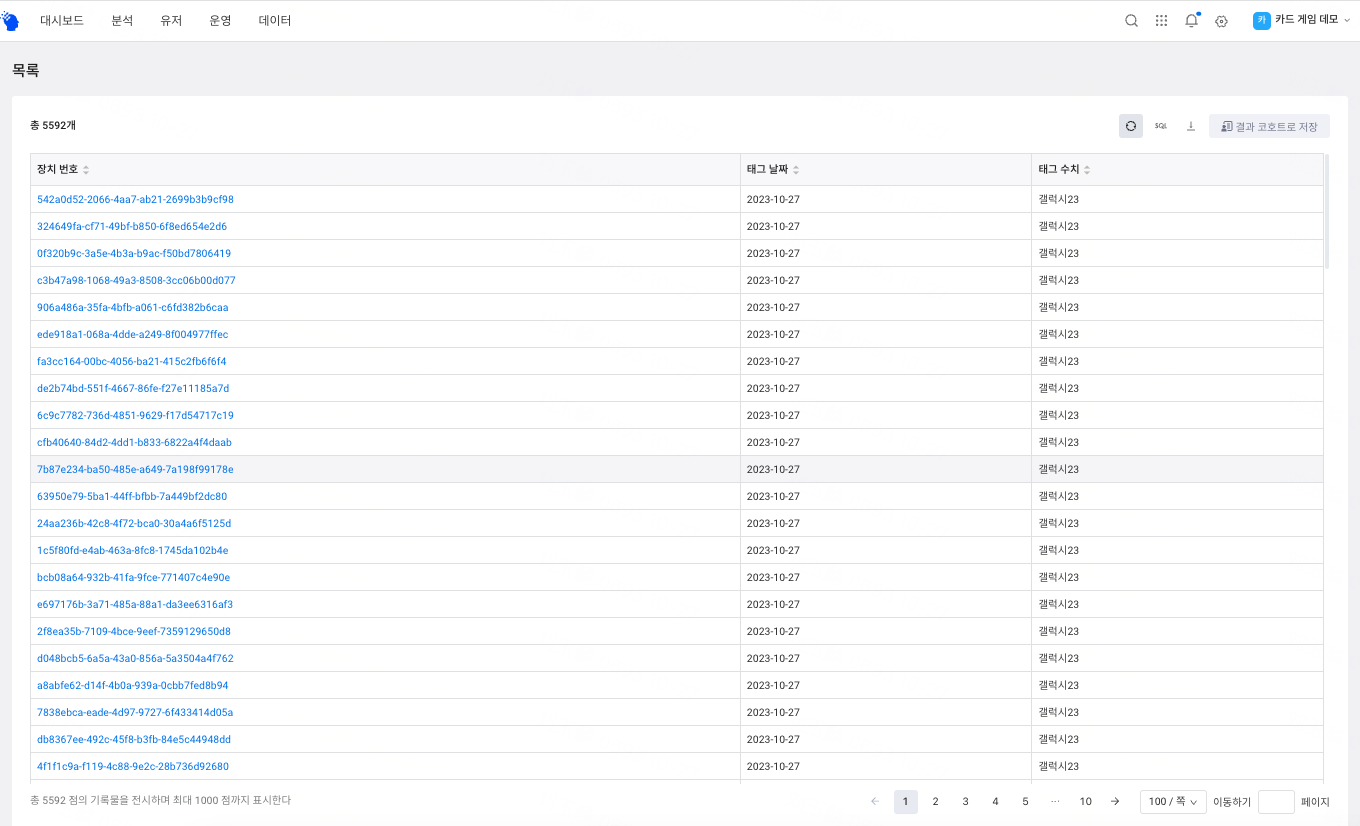This screenshot has height=826, width=1360.
Task: Open device 1c5f80fd-e4ab-463a-8fc8-1745da102b4e
Action: [x=132, y=550]
